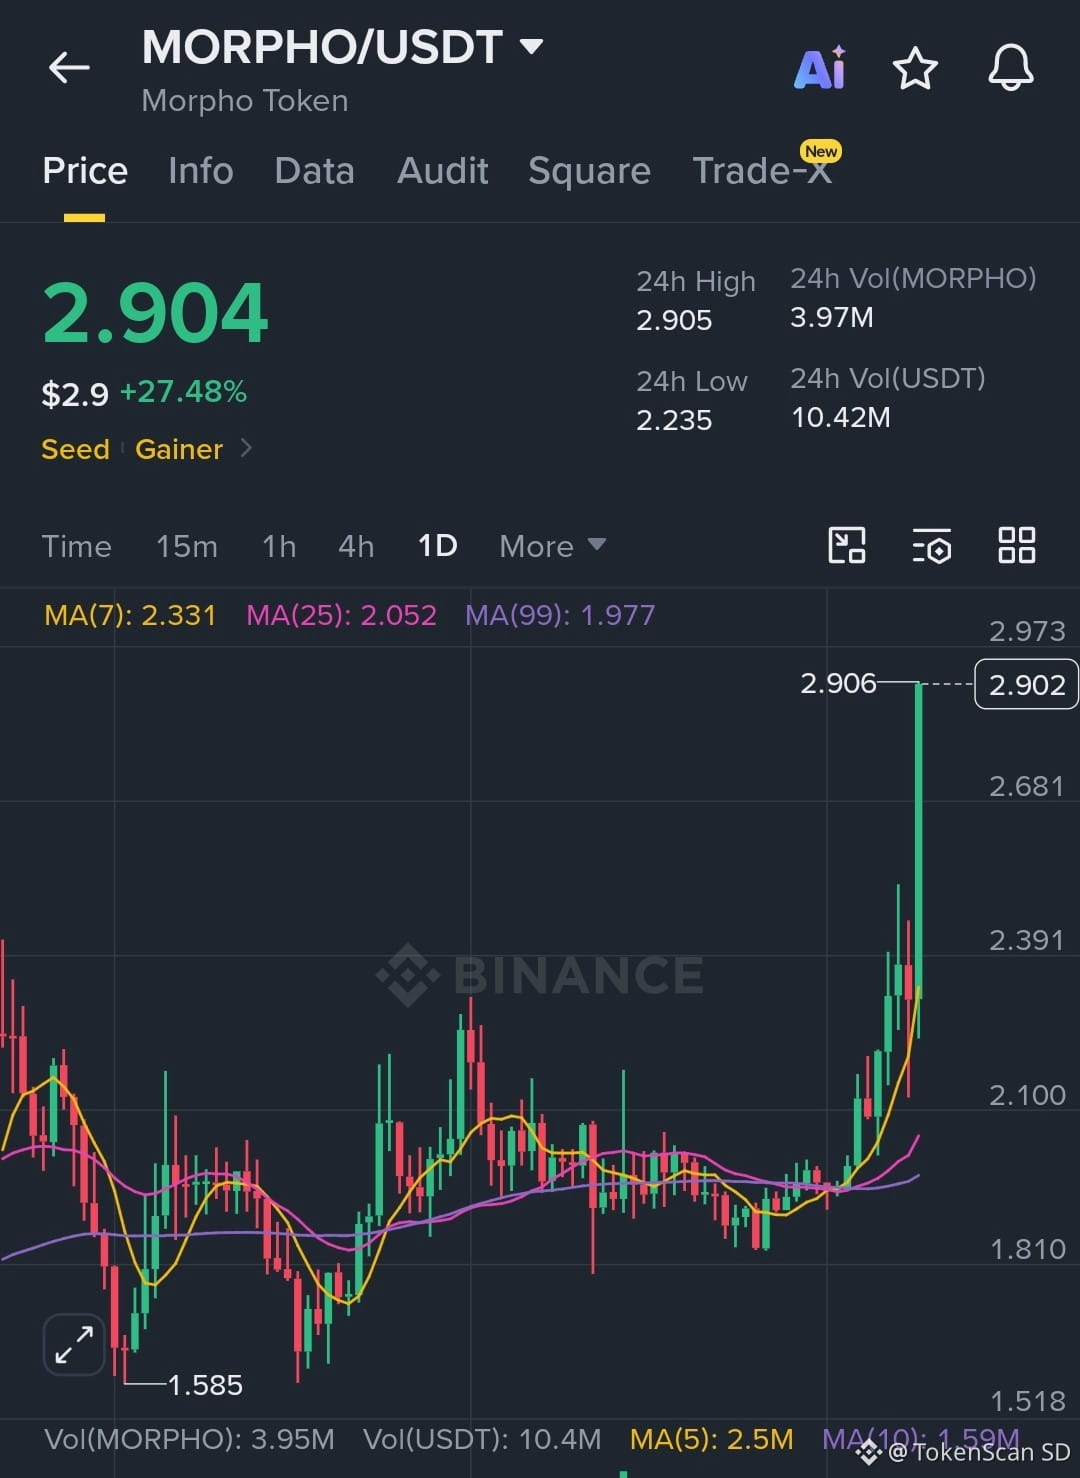
Task: Tap the 1.585 low label on chart
Action: click(x=205, y=1385)
